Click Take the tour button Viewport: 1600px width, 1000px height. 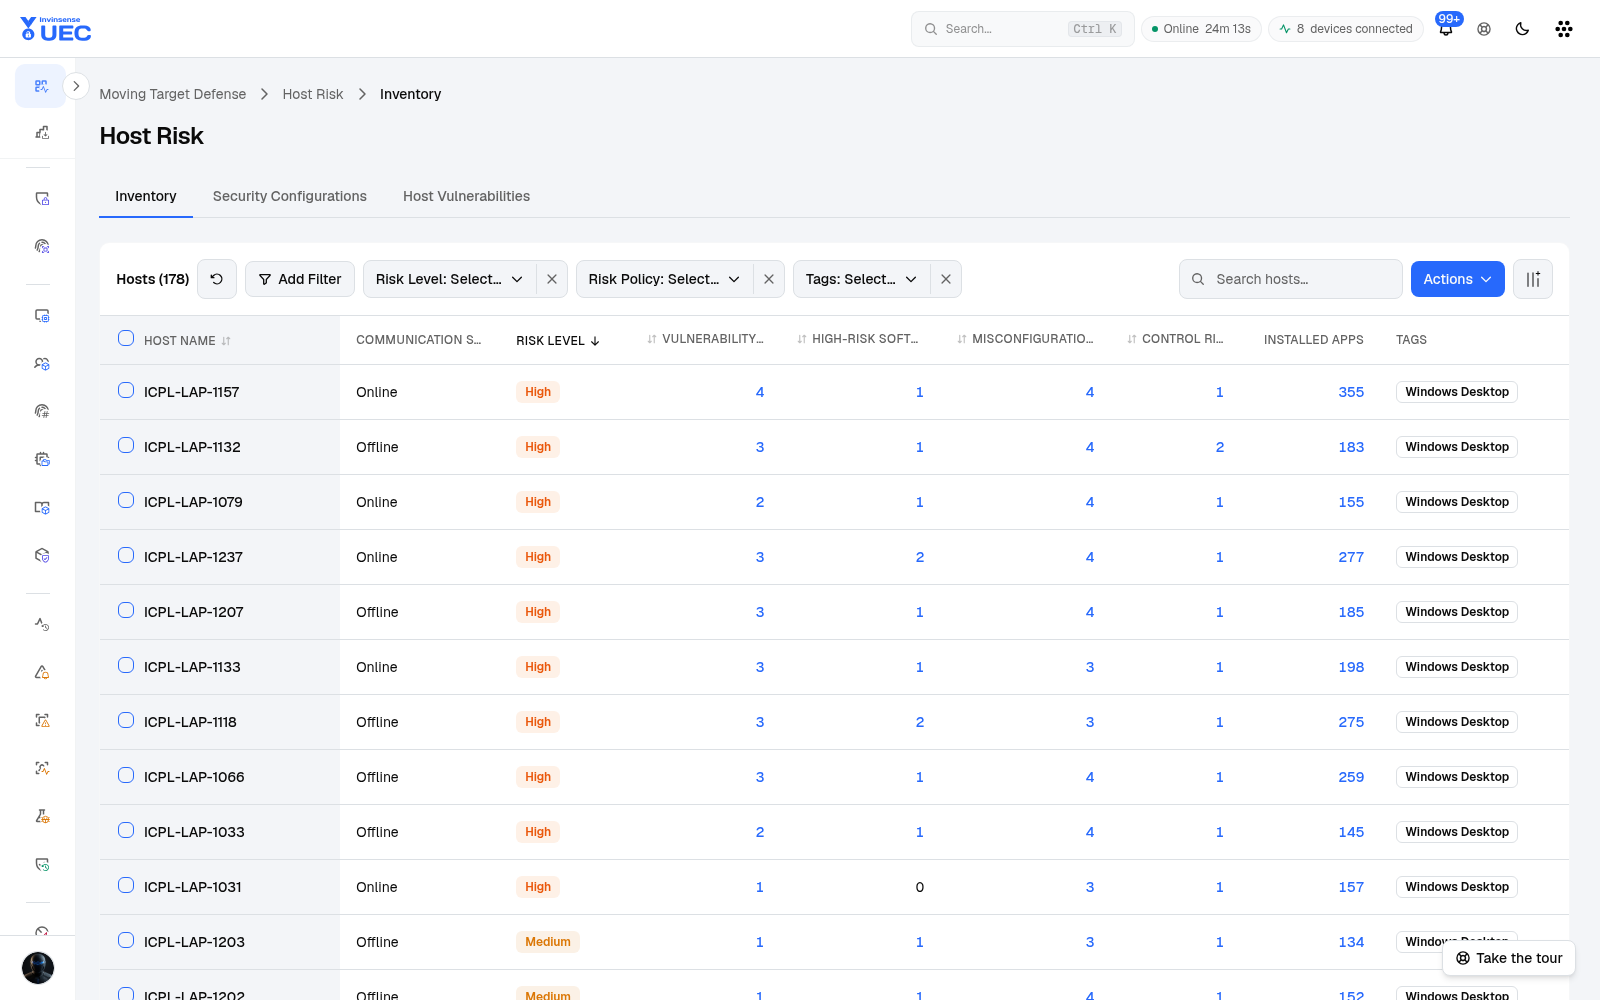(1509, 958)
